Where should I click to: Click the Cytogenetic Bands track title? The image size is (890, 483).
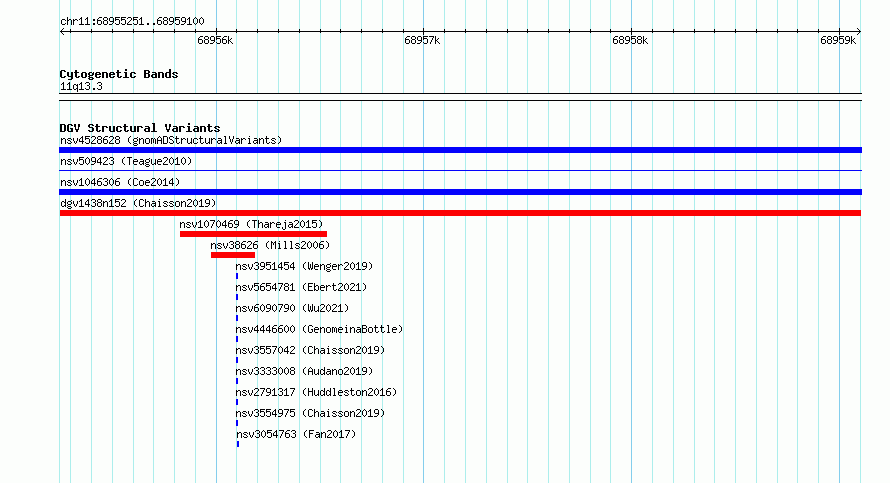[119, 74]
